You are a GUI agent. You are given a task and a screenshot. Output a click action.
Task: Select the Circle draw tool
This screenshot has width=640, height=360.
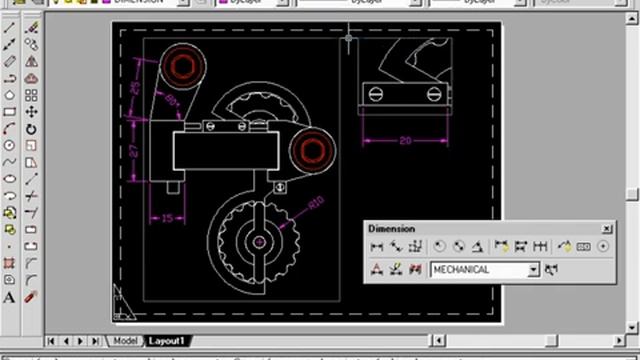[9, 146]
